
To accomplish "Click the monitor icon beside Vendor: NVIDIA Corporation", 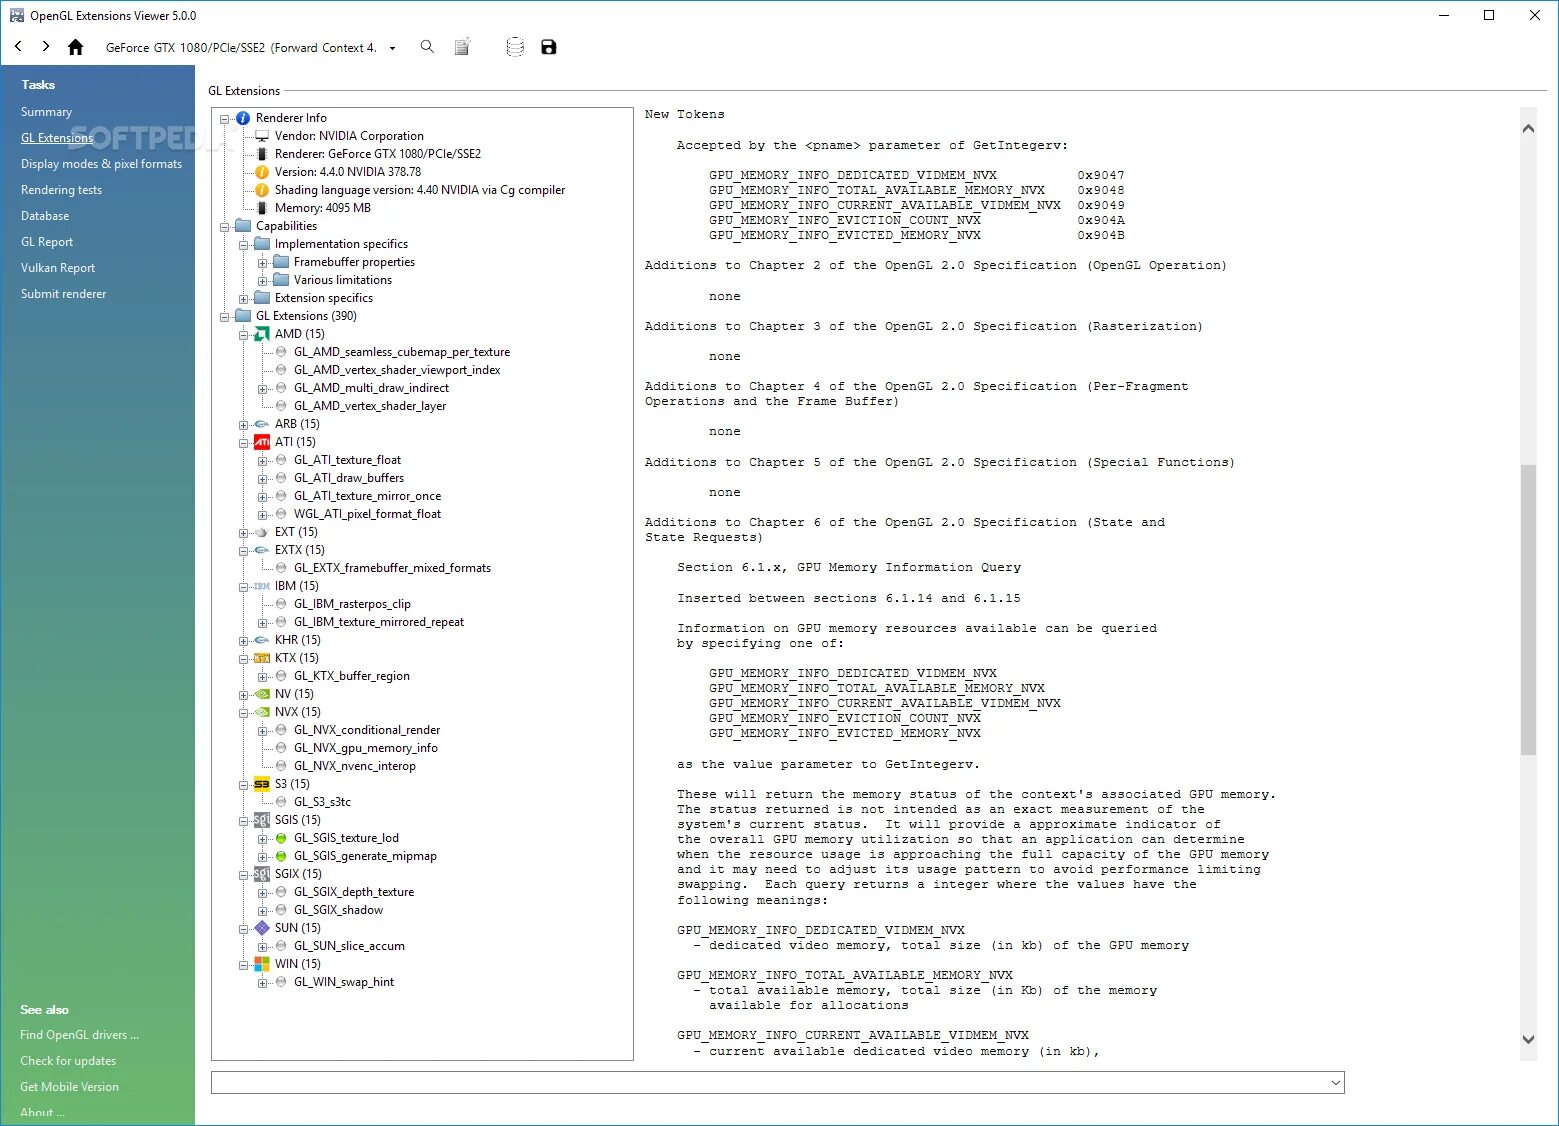I will click(x=262, y=136).
